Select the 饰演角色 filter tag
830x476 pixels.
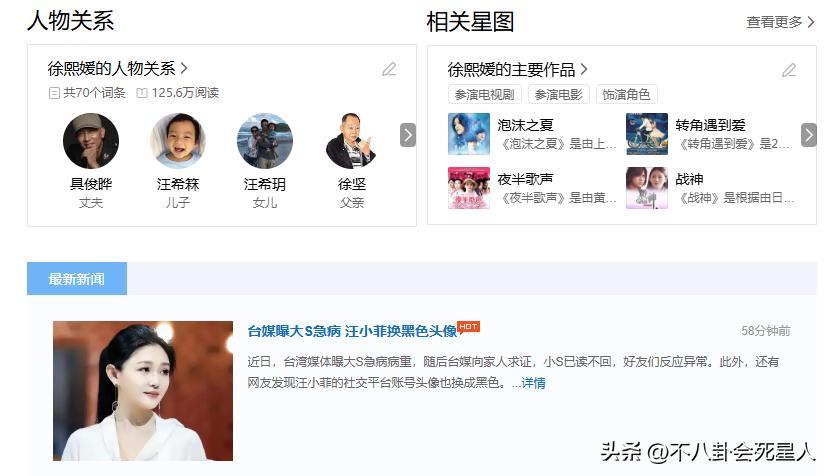coord(626,94)
